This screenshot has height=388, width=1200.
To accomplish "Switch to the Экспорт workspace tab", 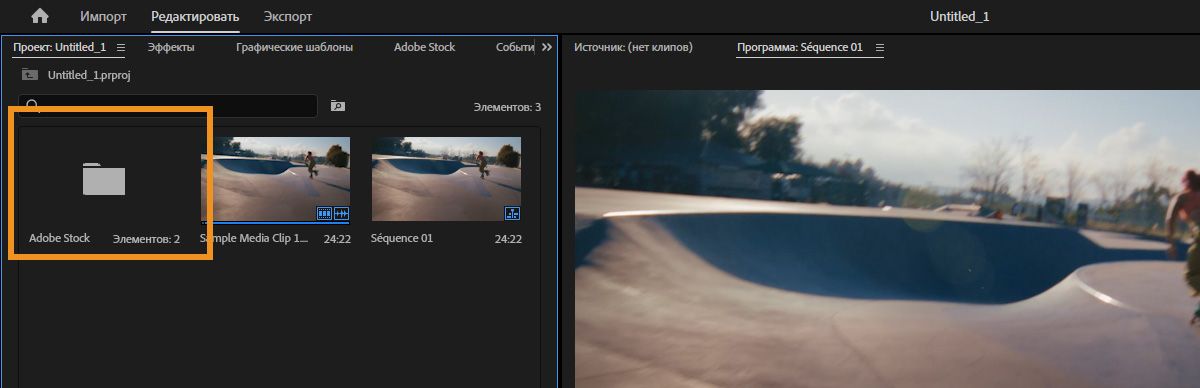I will (288, 17).
